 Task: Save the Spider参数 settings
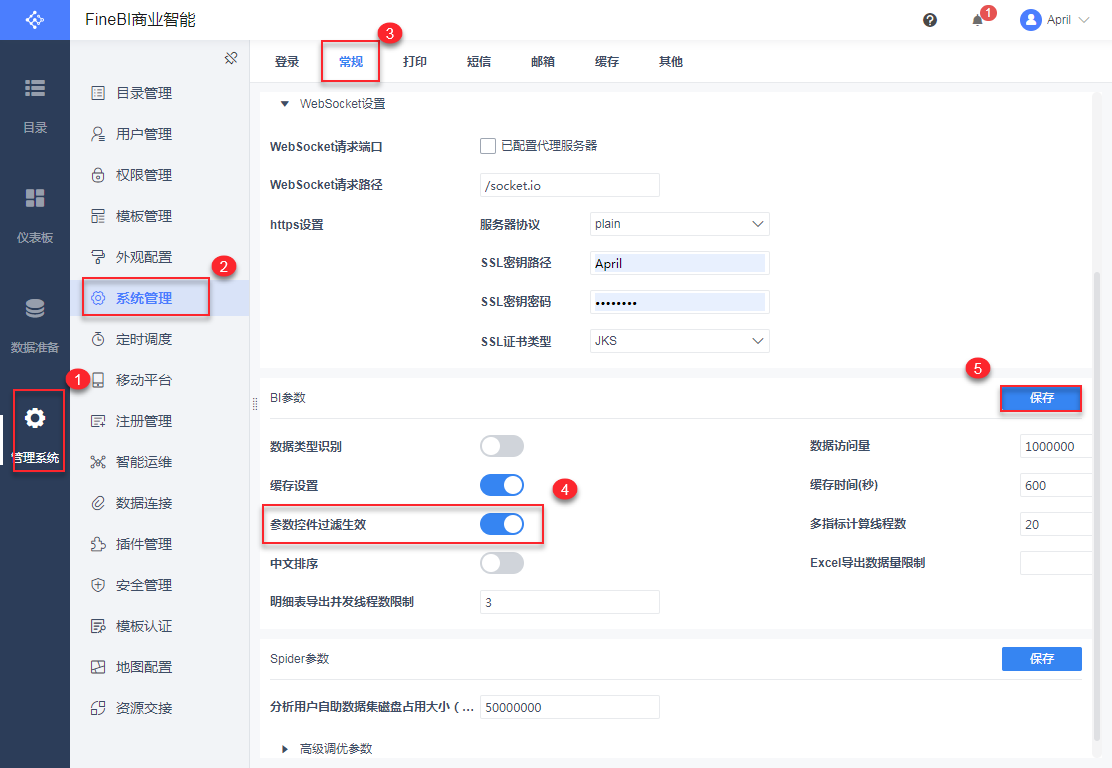coord(1041,659)
